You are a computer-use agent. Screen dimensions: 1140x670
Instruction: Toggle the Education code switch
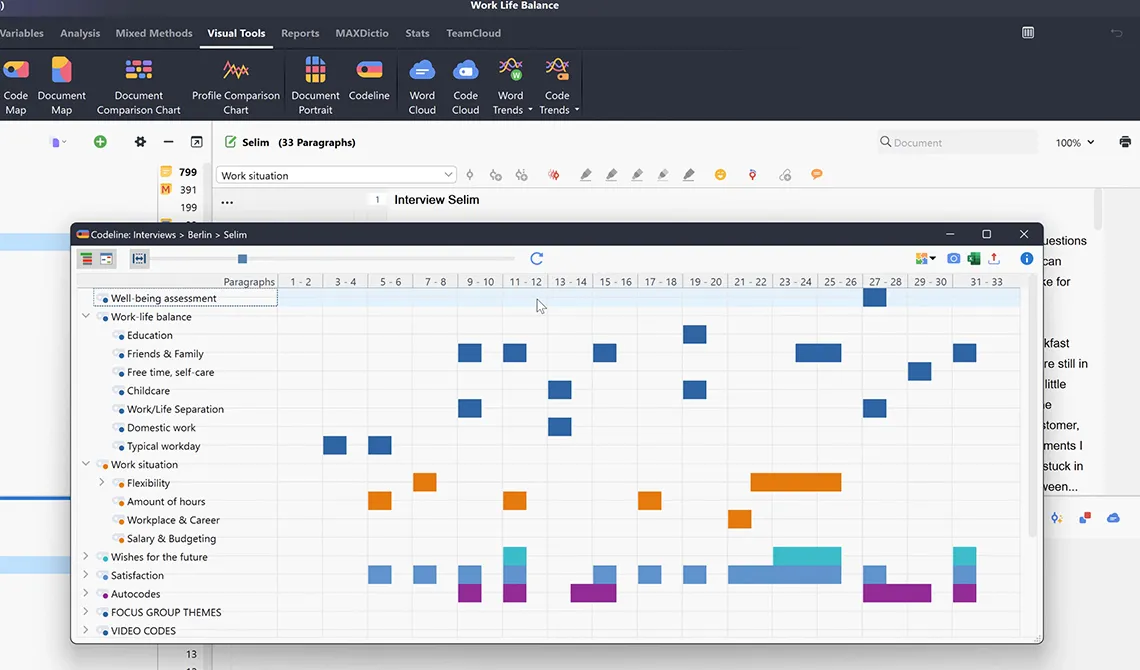[119, 336]
